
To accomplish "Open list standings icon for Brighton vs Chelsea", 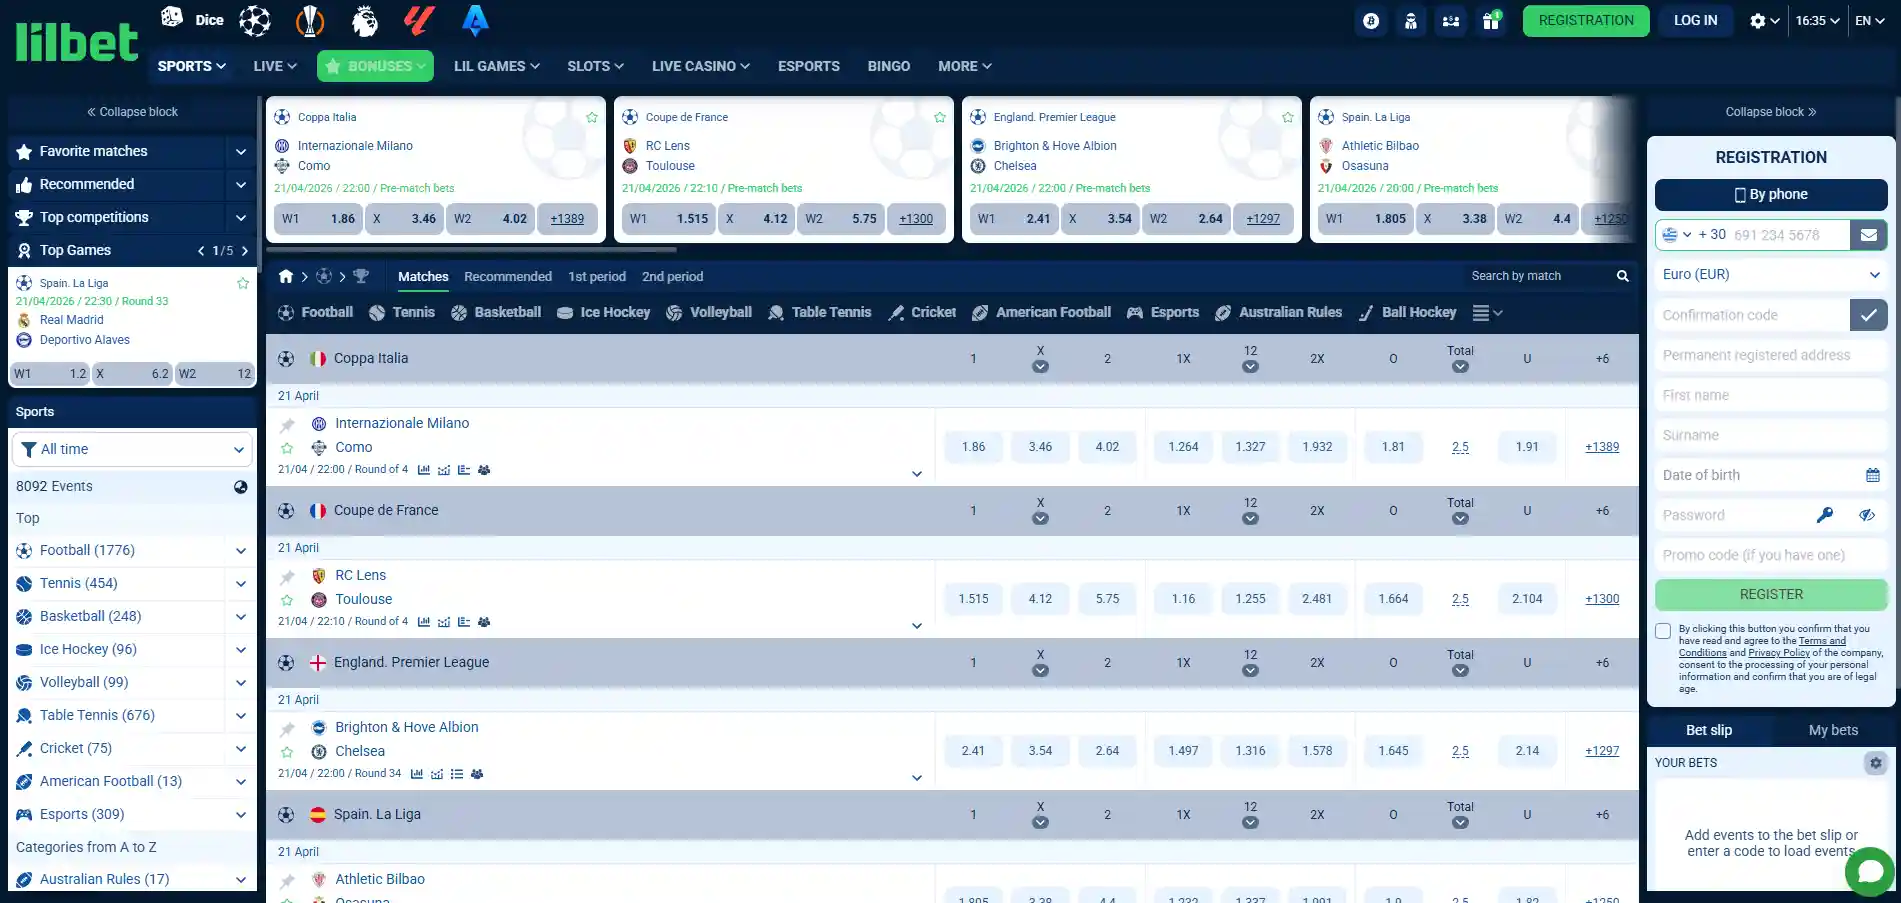I will click(x=457, y=774).
